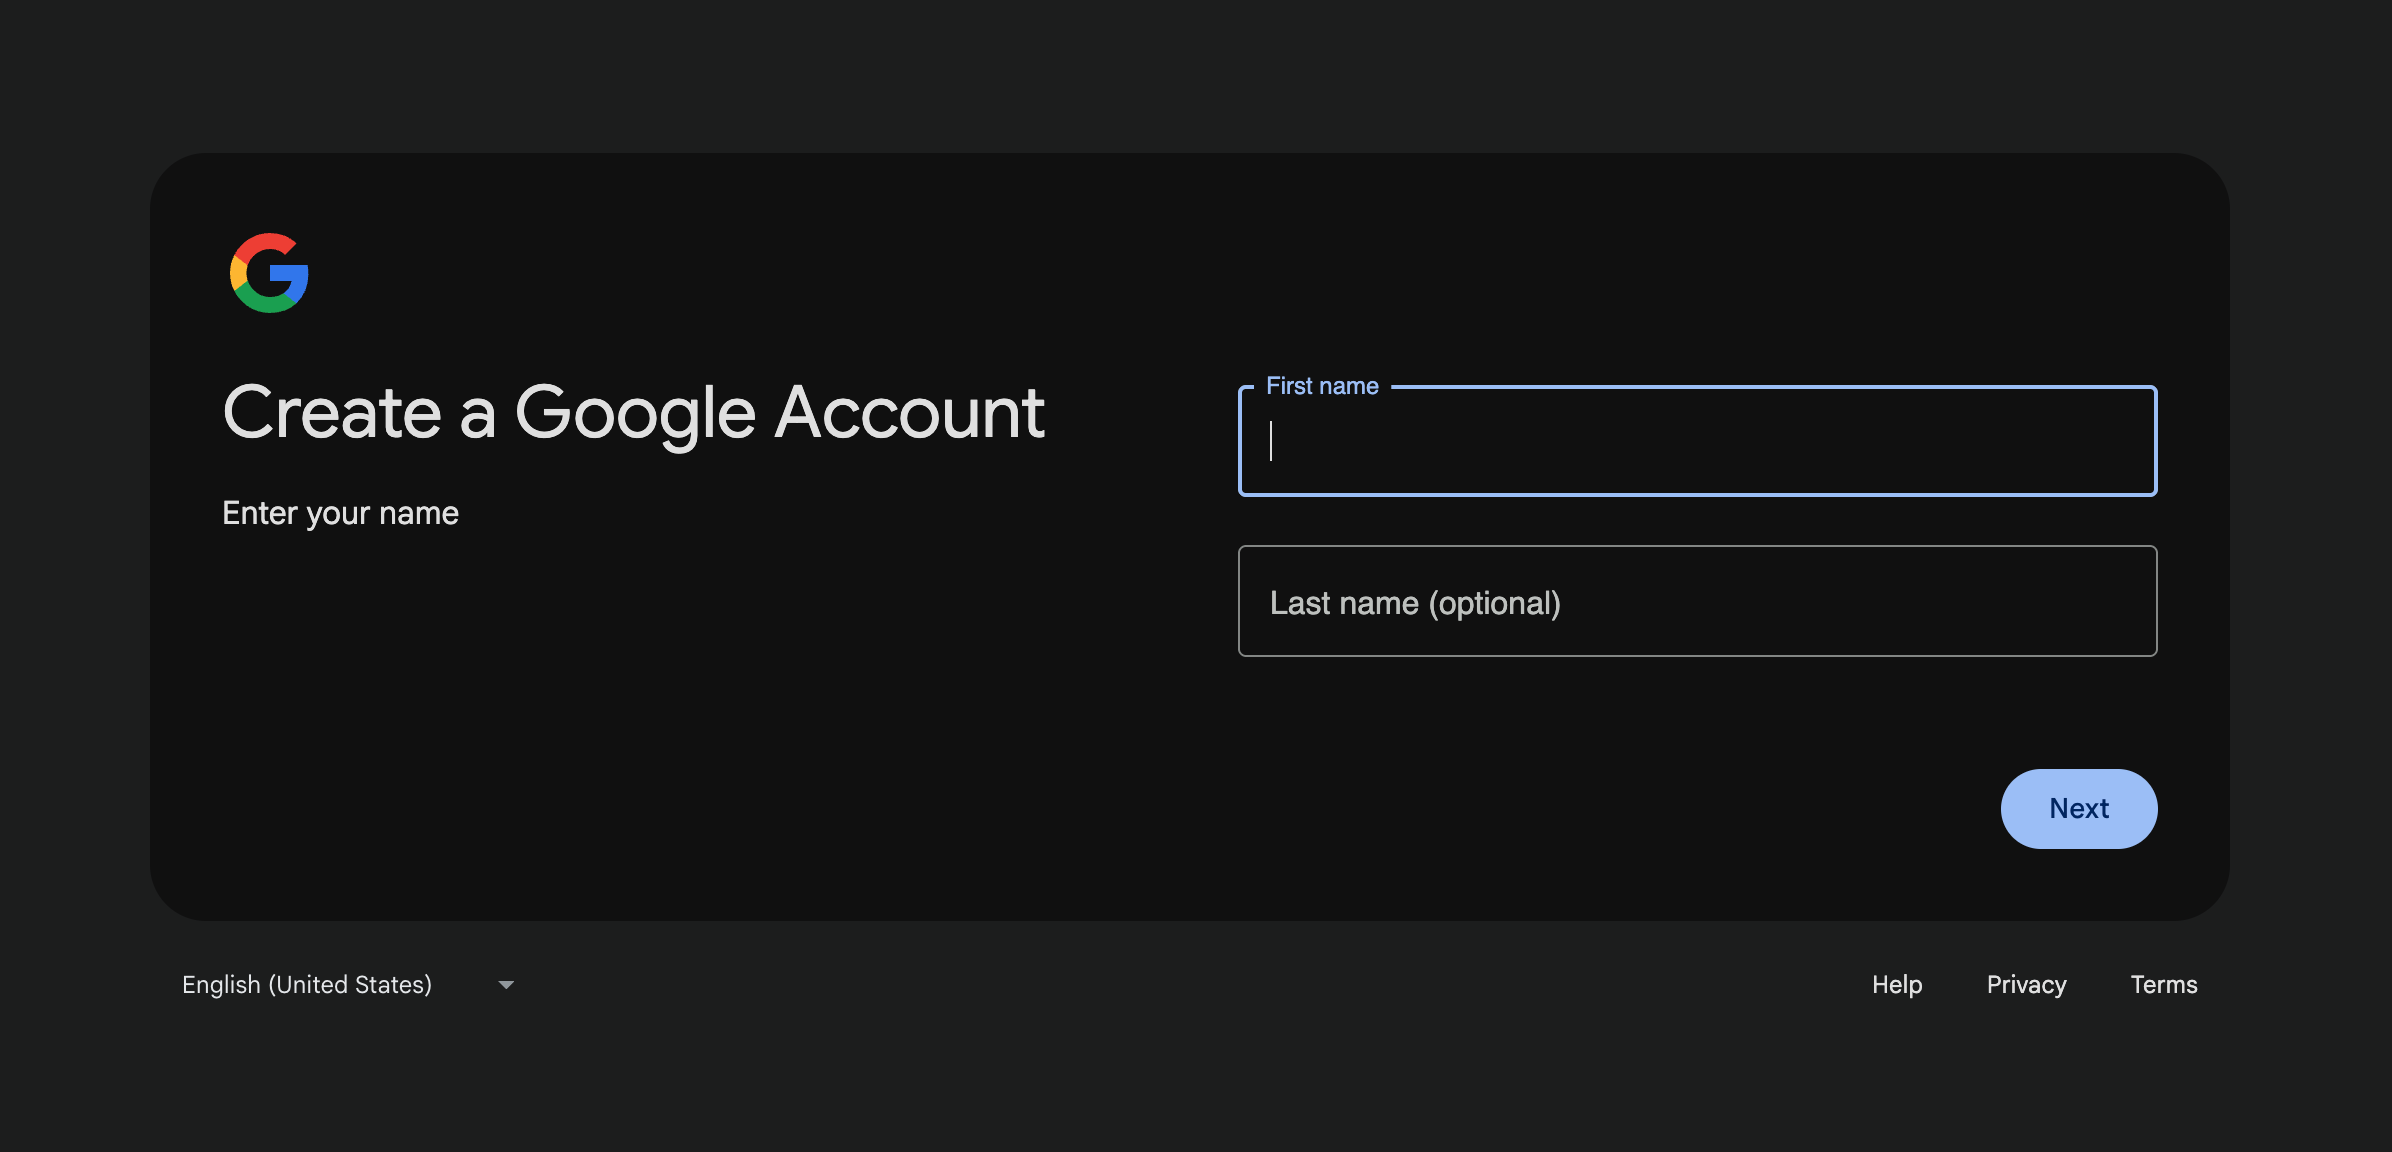This screenshot has height=1152, width=2392.
Task: Click the Next button
Action: coord(2078,809)
